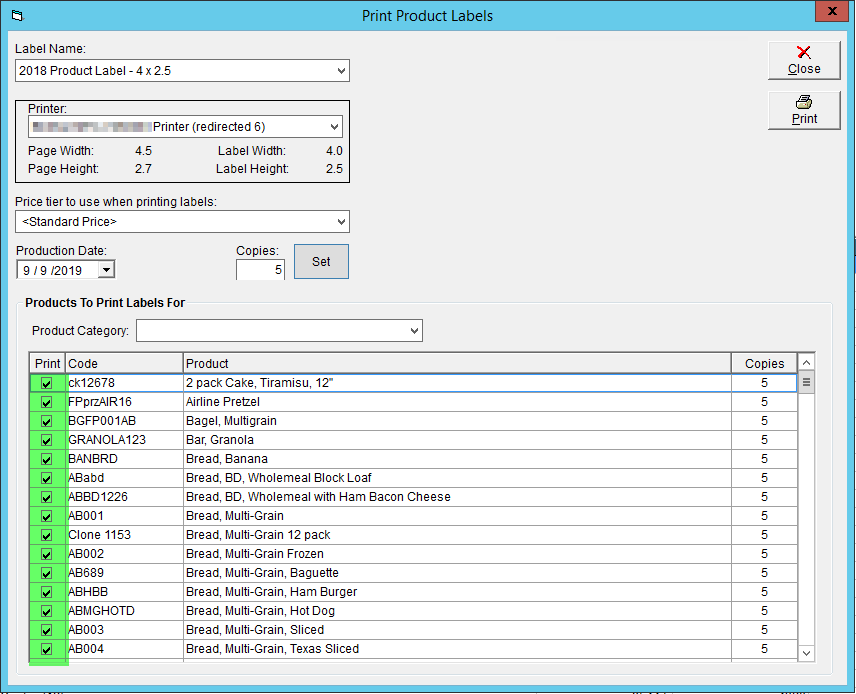
Task: Open the price tier dropdown showing Standard Price
Action: pos(341,222)
